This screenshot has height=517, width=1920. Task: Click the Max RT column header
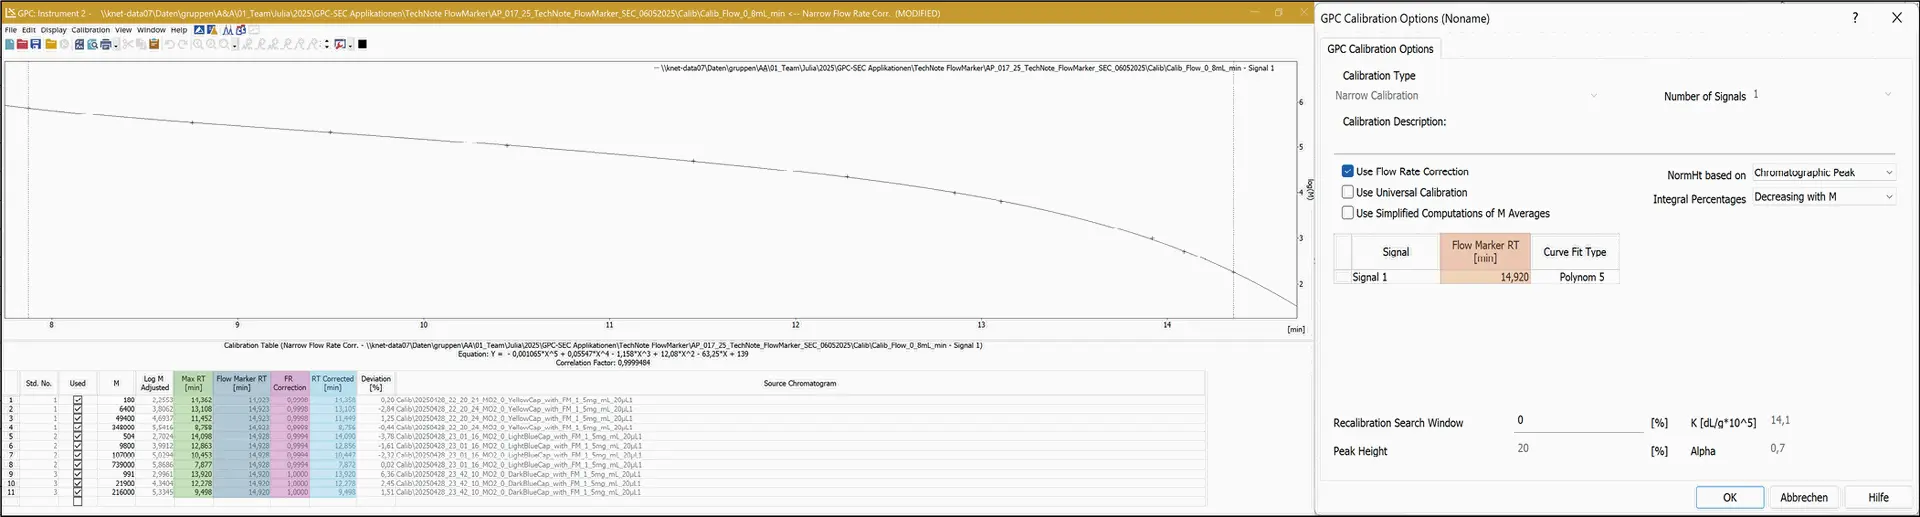[193, 383]
